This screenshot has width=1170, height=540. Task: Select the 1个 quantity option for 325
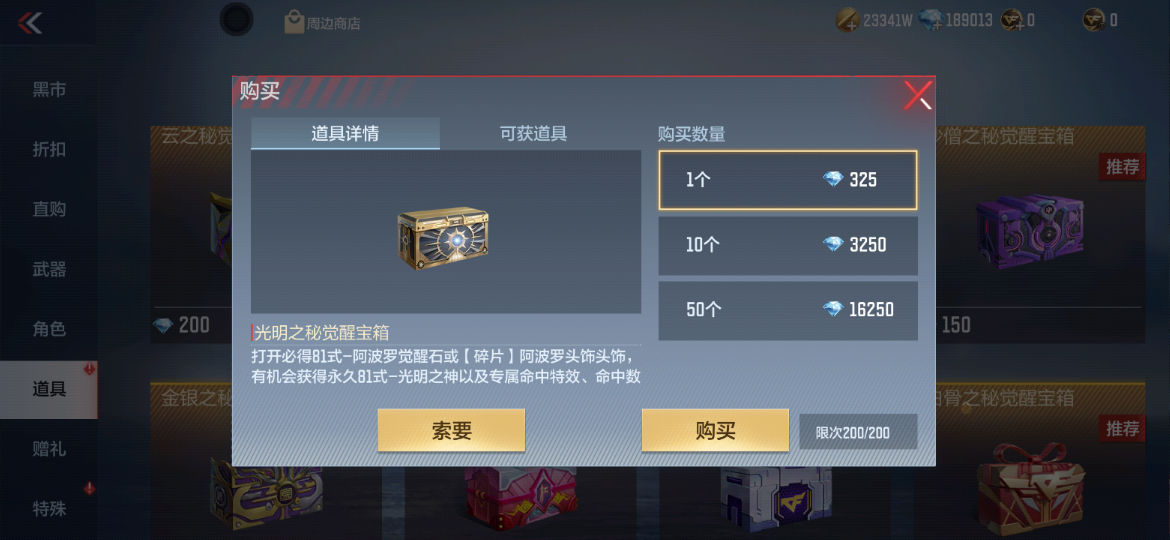tap(788, 180)
